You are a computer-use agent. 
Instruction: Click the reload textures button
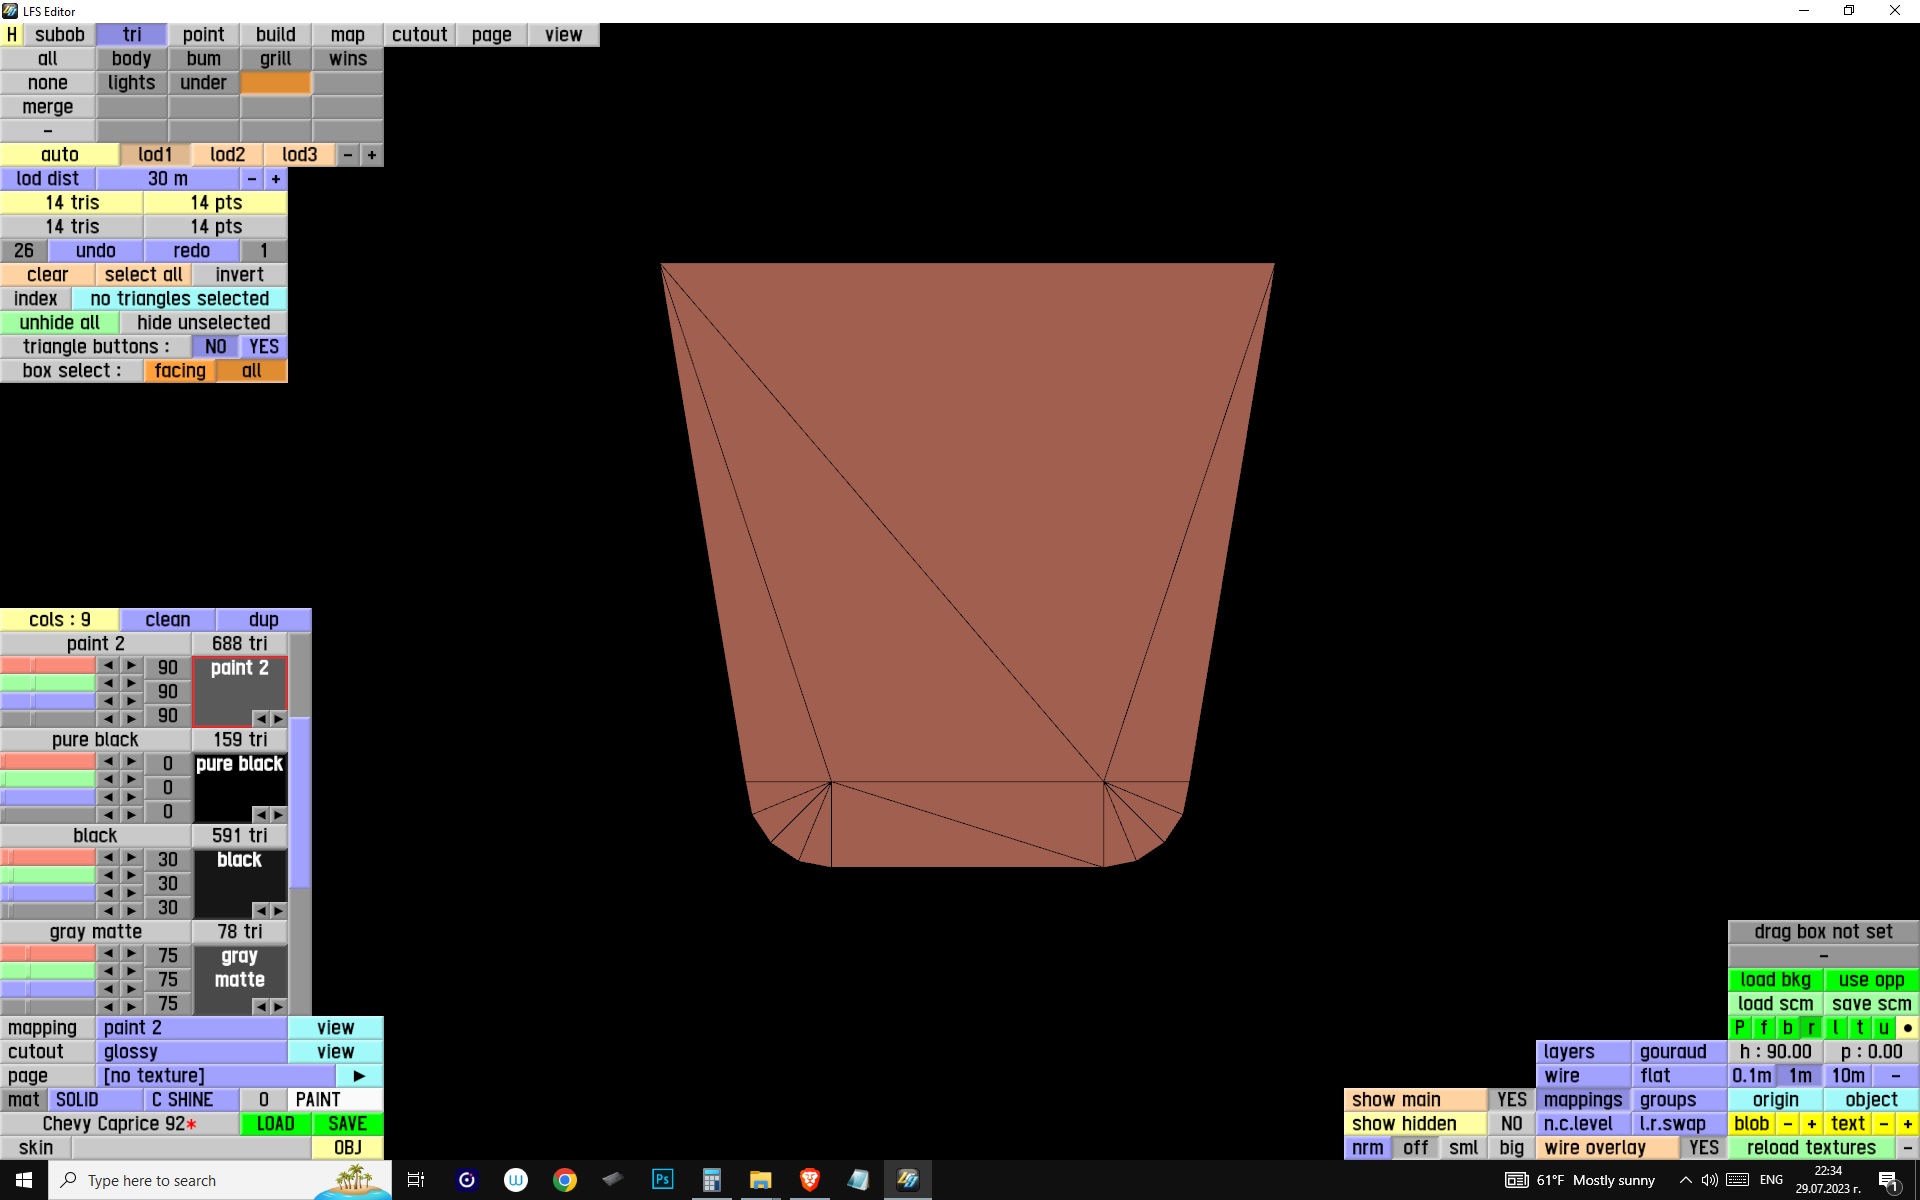(1810, 1148)
